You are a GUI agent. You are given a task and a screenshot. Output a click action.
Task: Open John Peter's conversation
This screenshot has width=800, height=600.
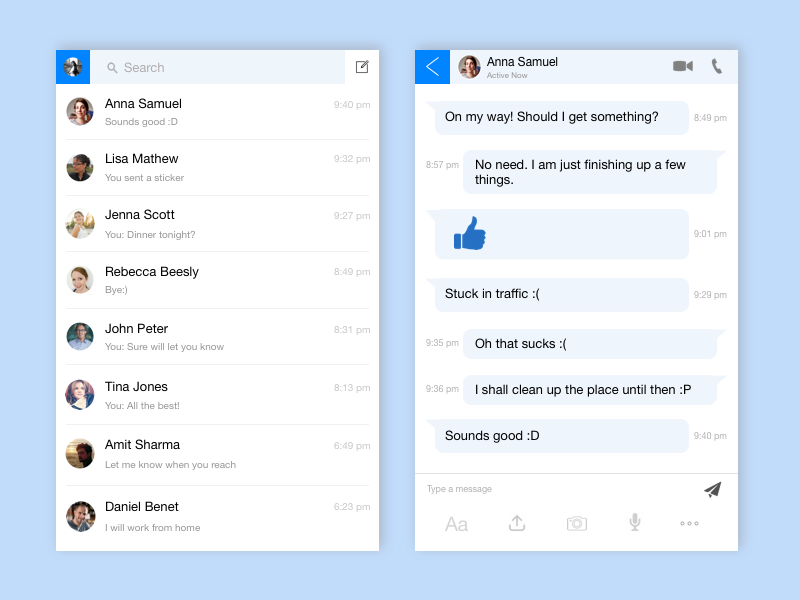tap(217, 337)
